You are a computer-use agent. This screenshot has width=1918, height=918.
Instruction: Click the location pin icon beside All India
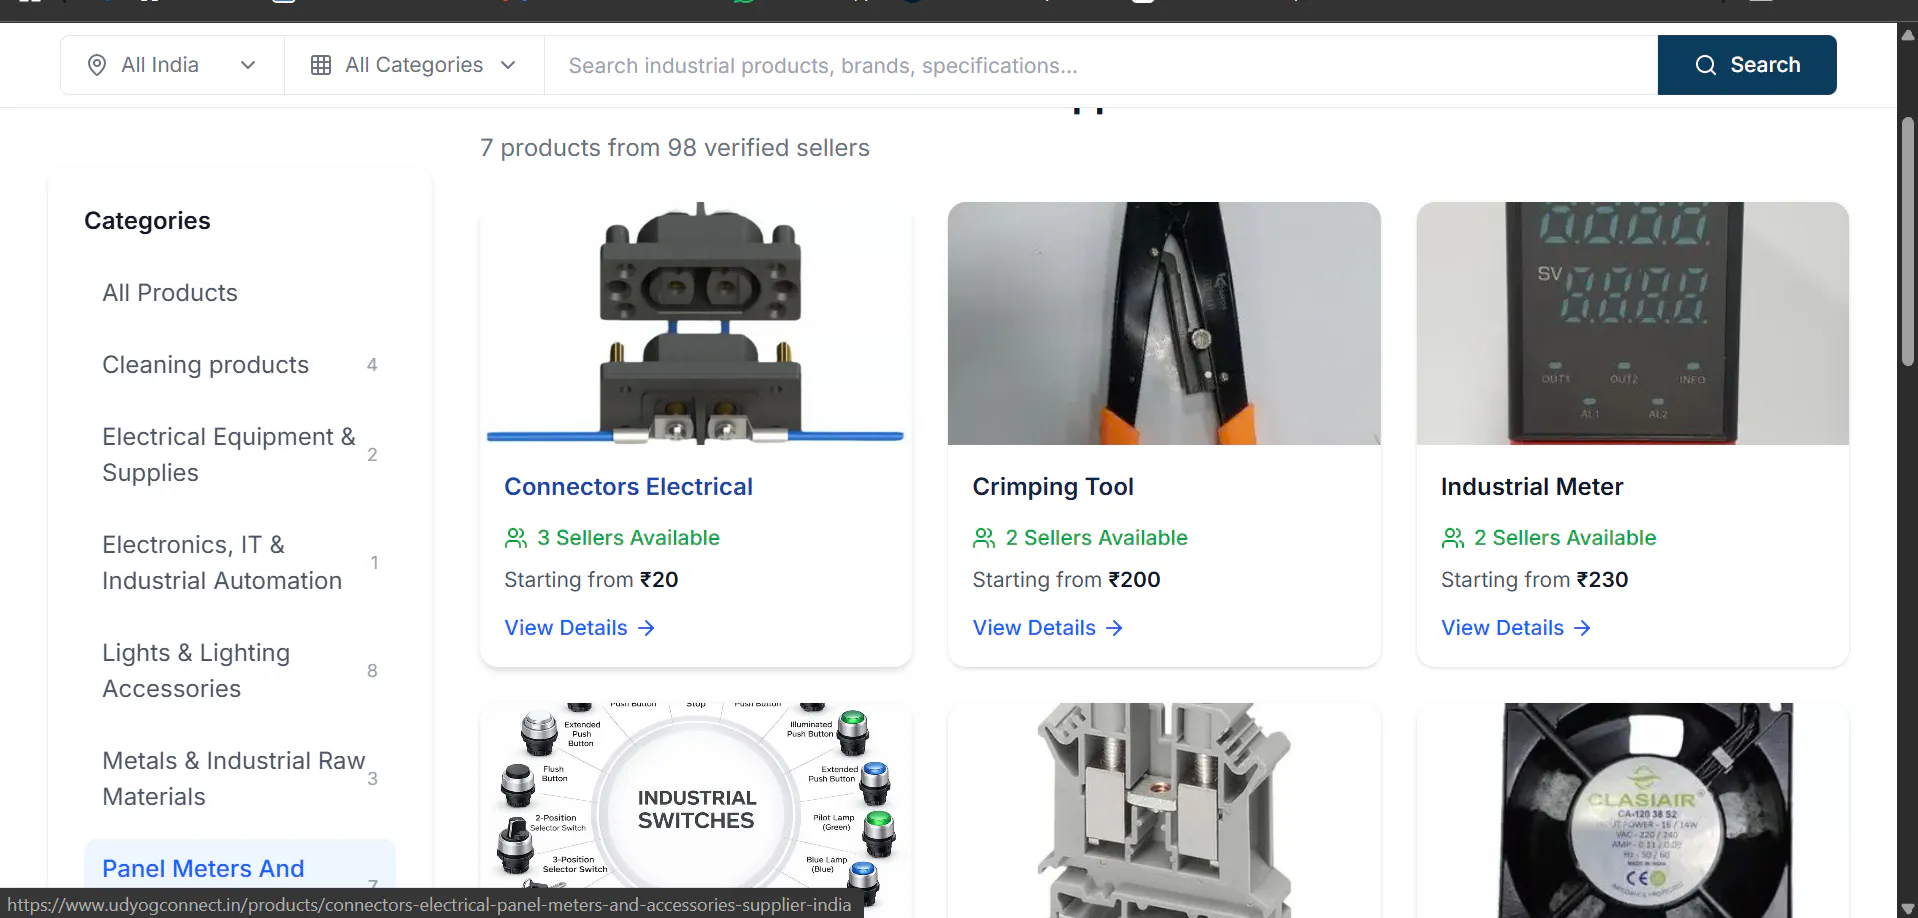point(97,65)
